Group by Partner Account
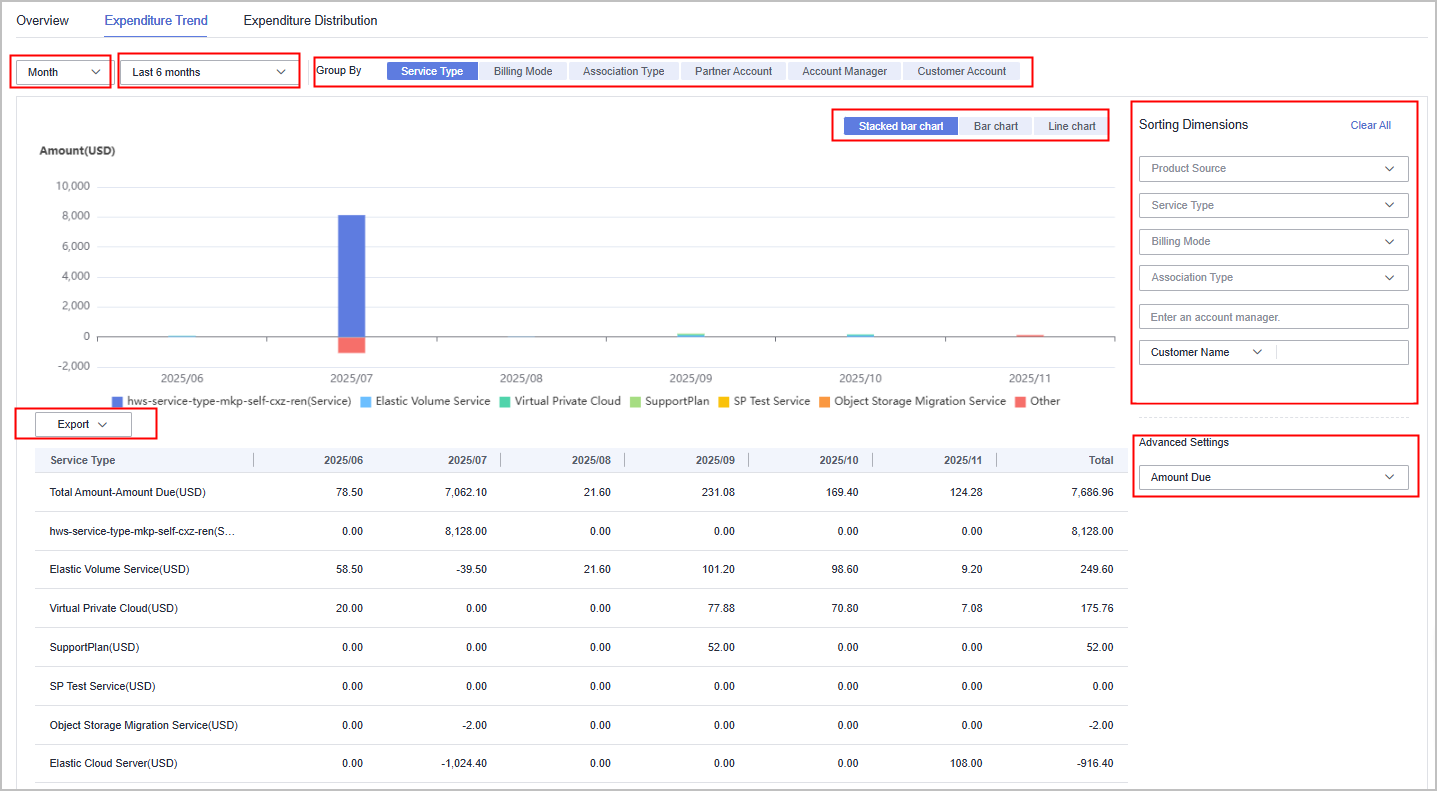The image size is (1437, 791). [x=733, y=71]
